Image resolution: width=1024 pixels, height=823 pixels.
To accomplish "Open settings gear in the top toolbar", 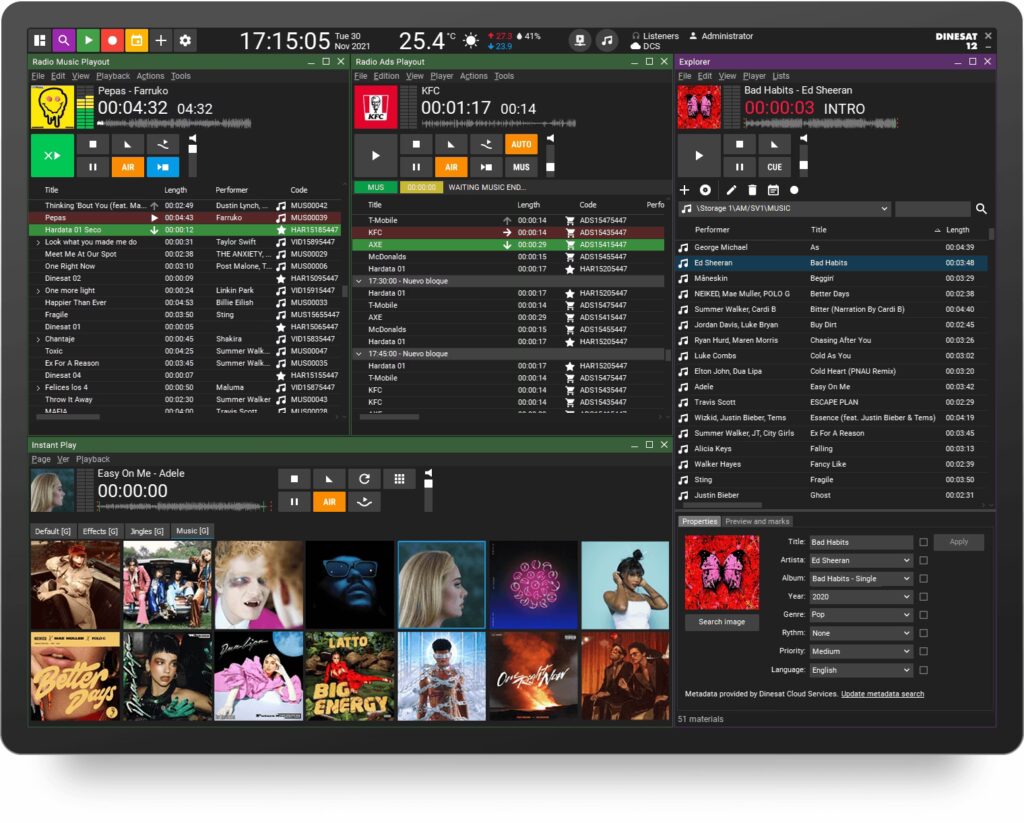I will tap(185, 40).
